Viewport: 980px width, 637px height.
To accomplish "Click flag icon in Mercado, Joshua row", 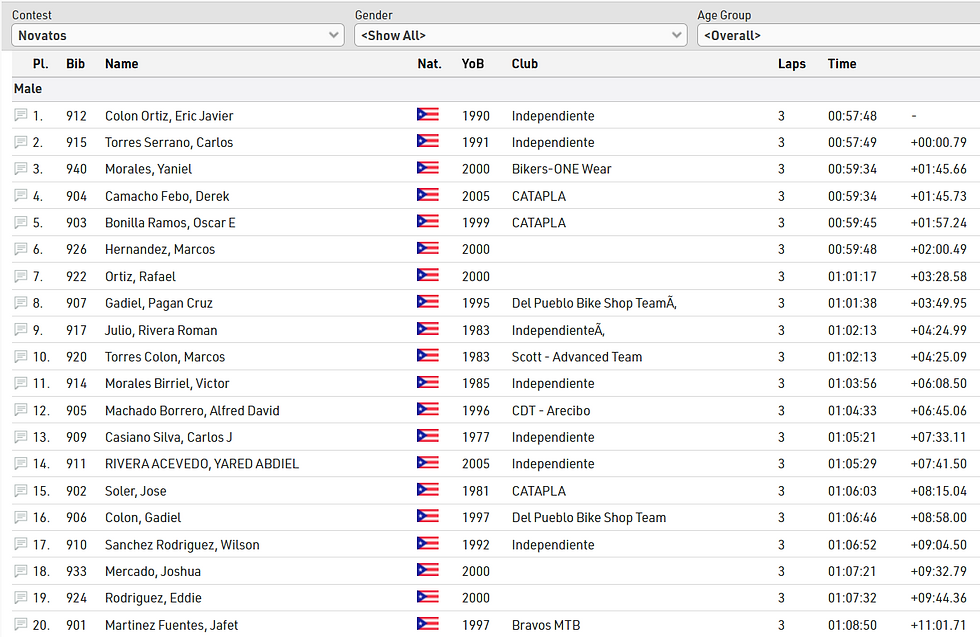I will point(427,571).
